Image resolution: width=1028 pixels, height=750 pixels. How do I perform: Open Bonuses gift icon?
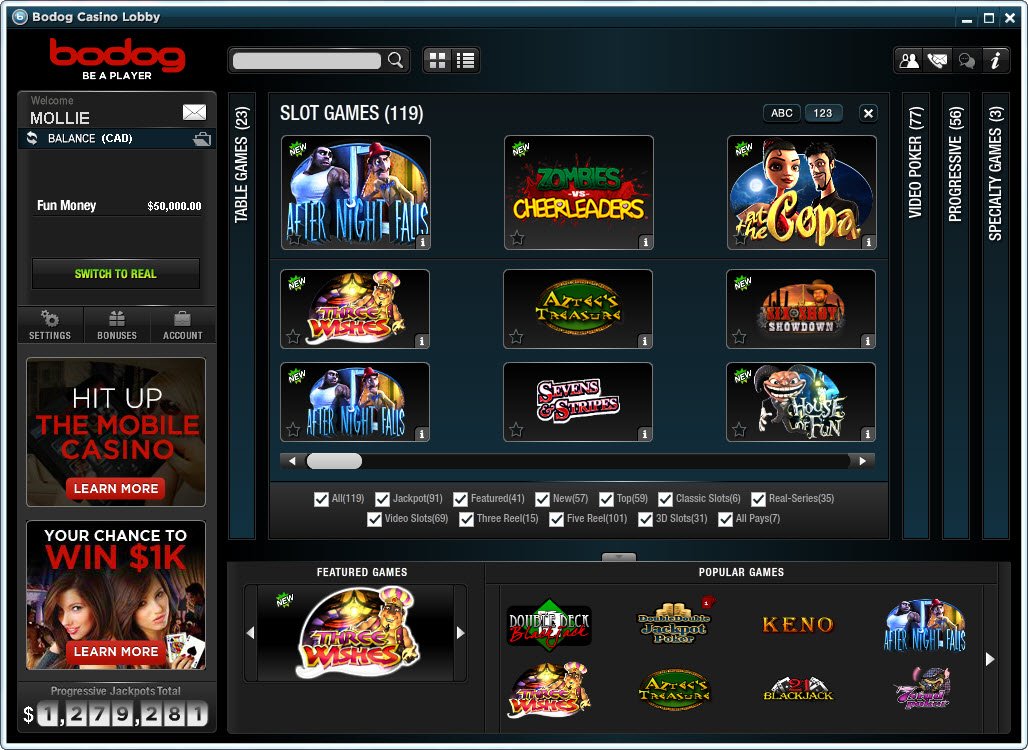pyautogui.click(x=117, y=325)
